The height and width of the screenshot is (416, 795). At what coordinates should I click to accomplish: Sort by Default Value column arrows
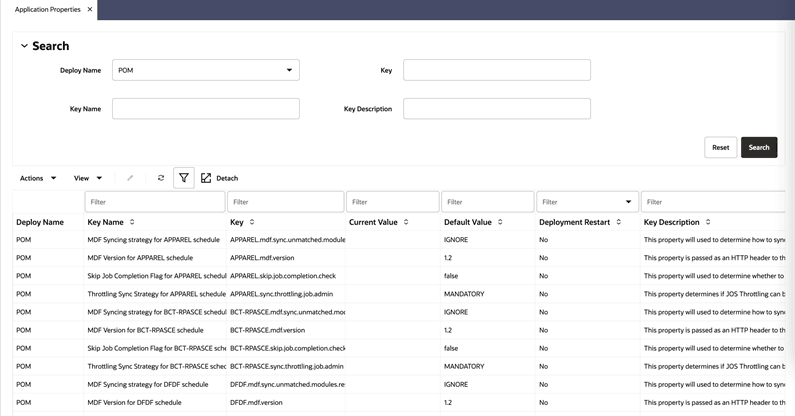(x=500, y=222)
